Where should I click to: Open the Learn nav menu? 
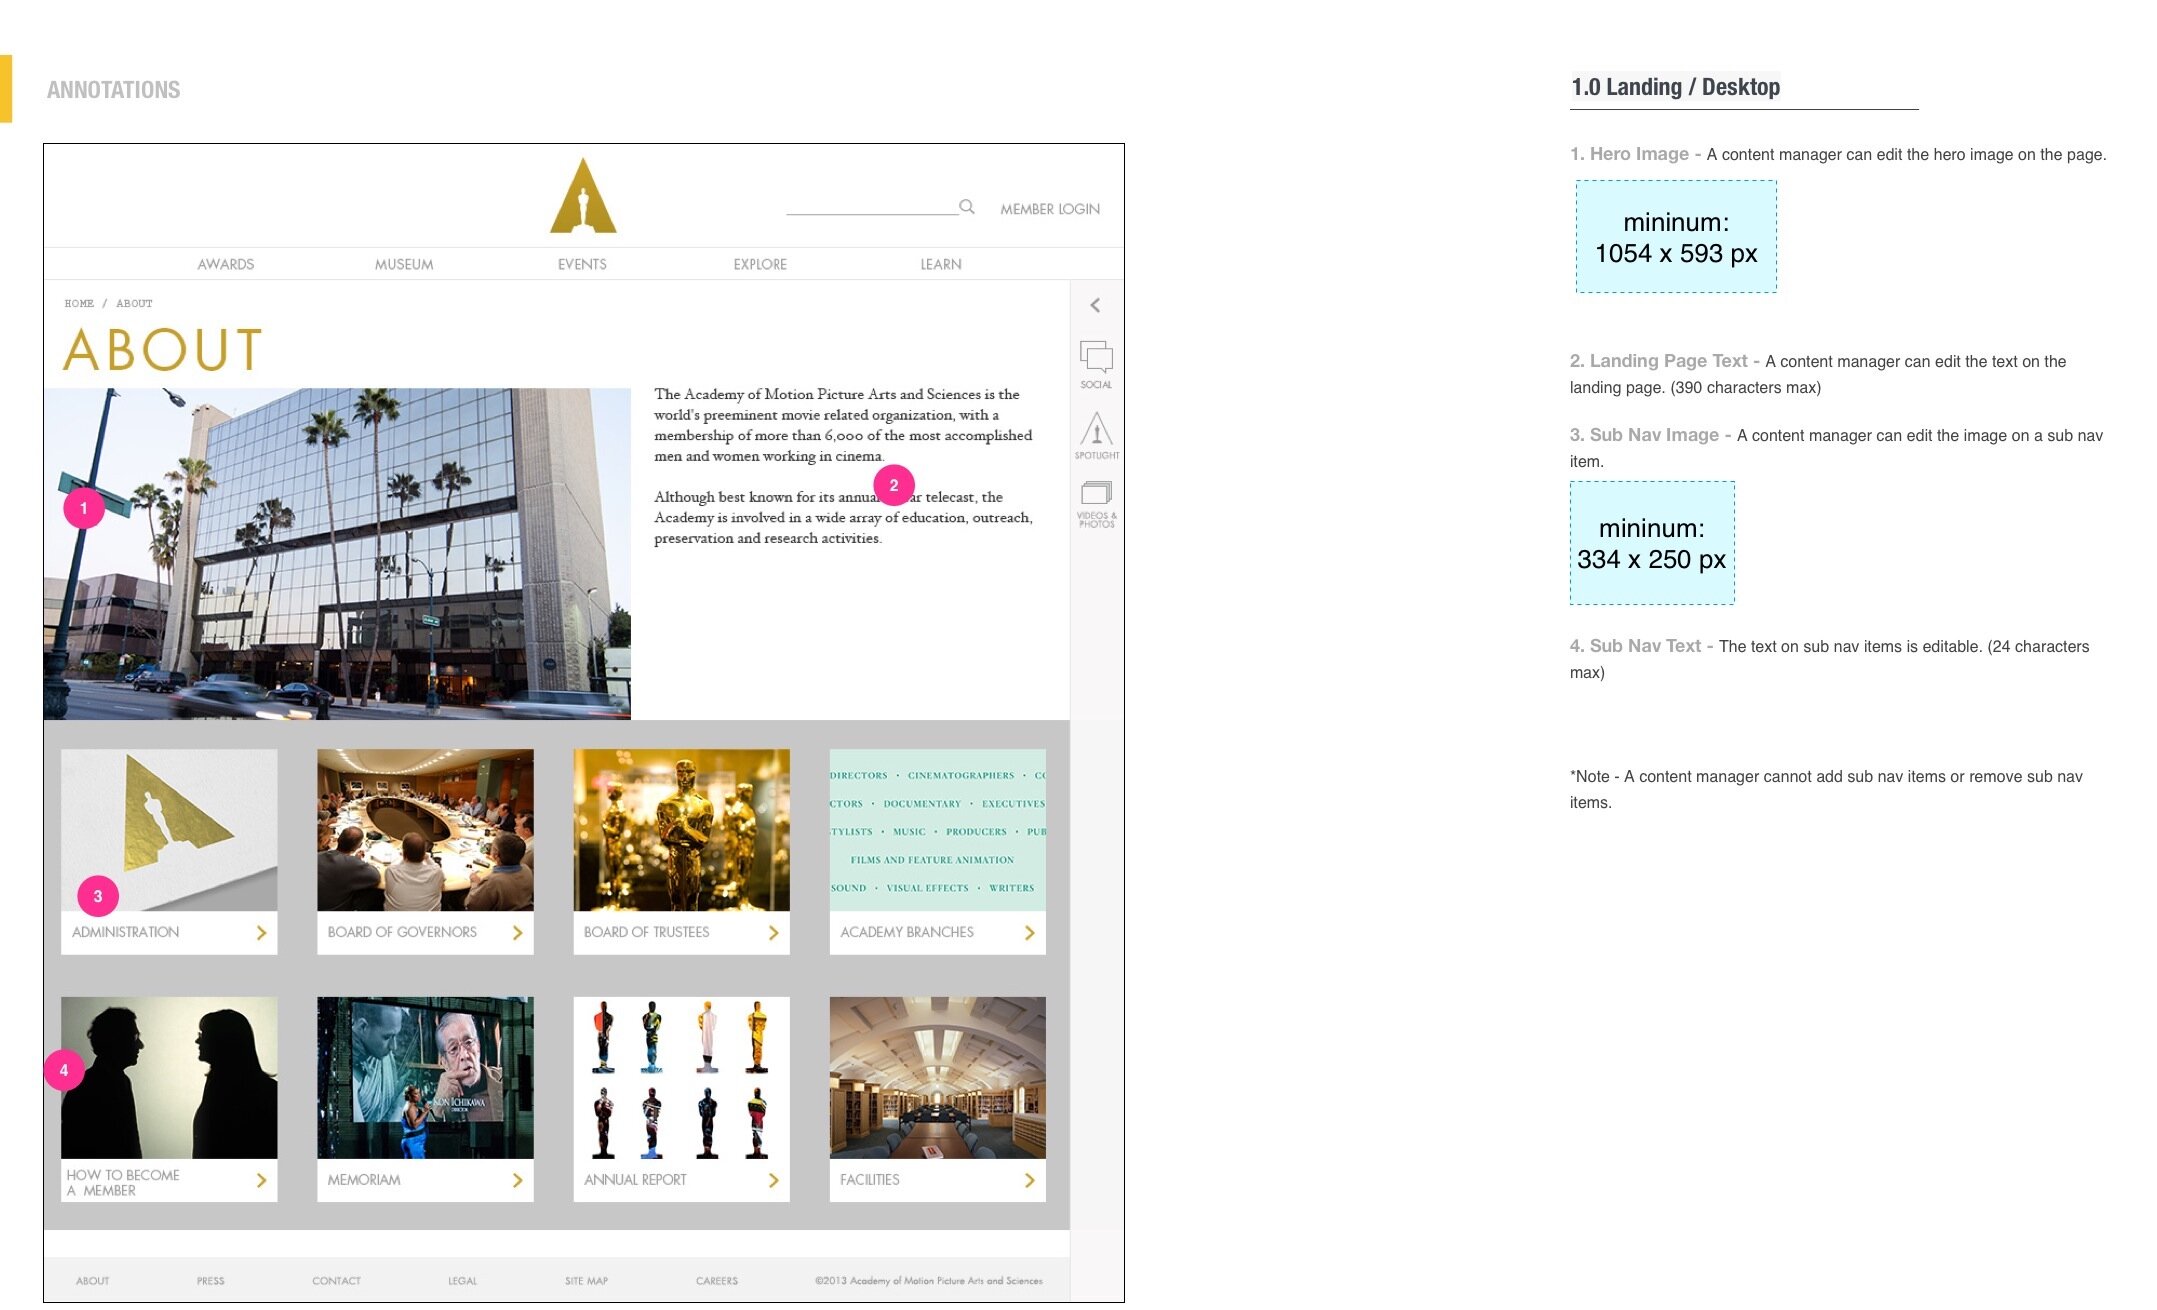941,264
